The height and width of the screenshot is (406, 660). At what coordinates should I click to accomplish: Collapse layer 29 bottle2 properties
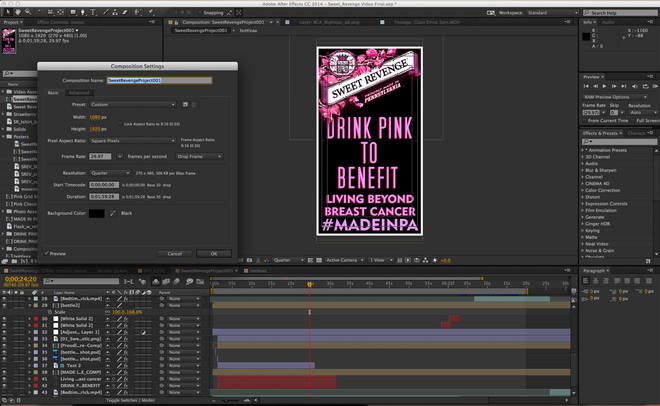[x=29, y=305]
